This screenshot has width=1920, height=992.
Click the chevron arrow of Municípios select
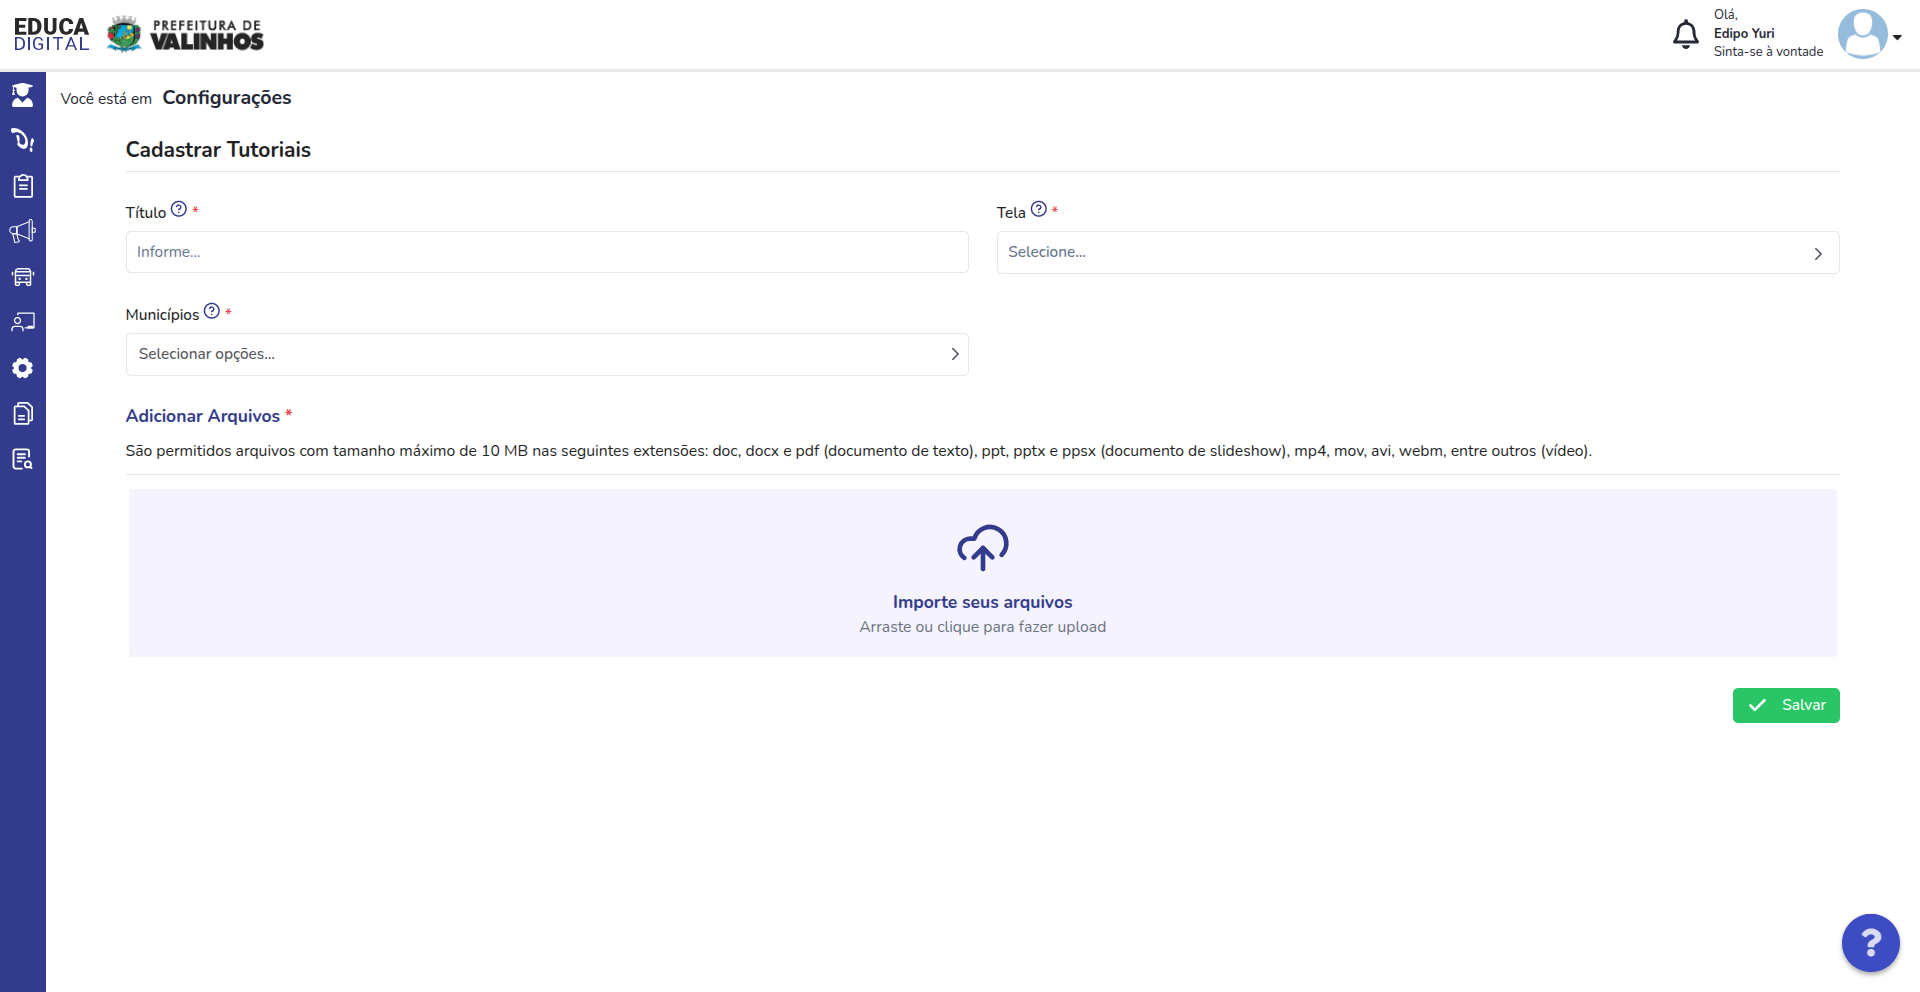point(955,354)
